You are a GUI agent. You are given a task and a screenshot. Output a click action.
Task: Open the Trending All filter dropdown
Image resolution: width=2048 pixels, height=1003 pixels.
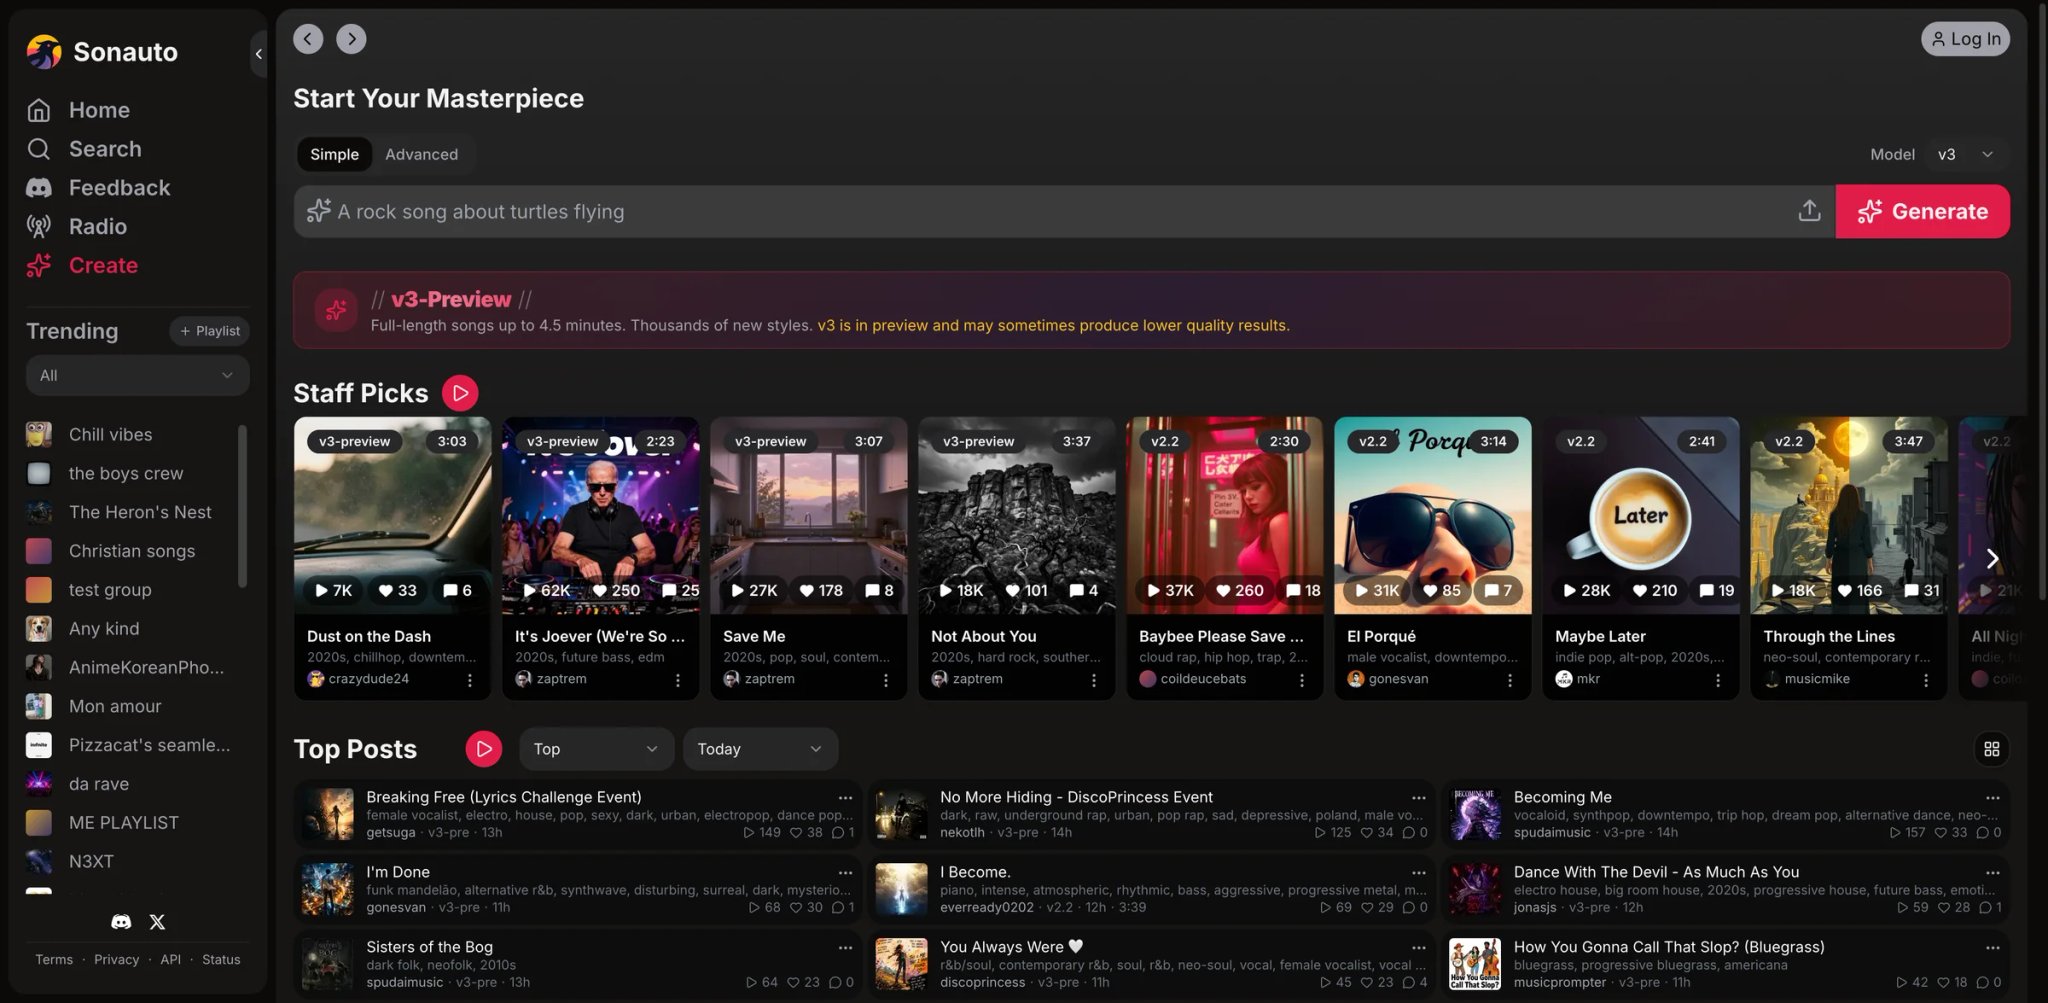click(x=138, y=375)
